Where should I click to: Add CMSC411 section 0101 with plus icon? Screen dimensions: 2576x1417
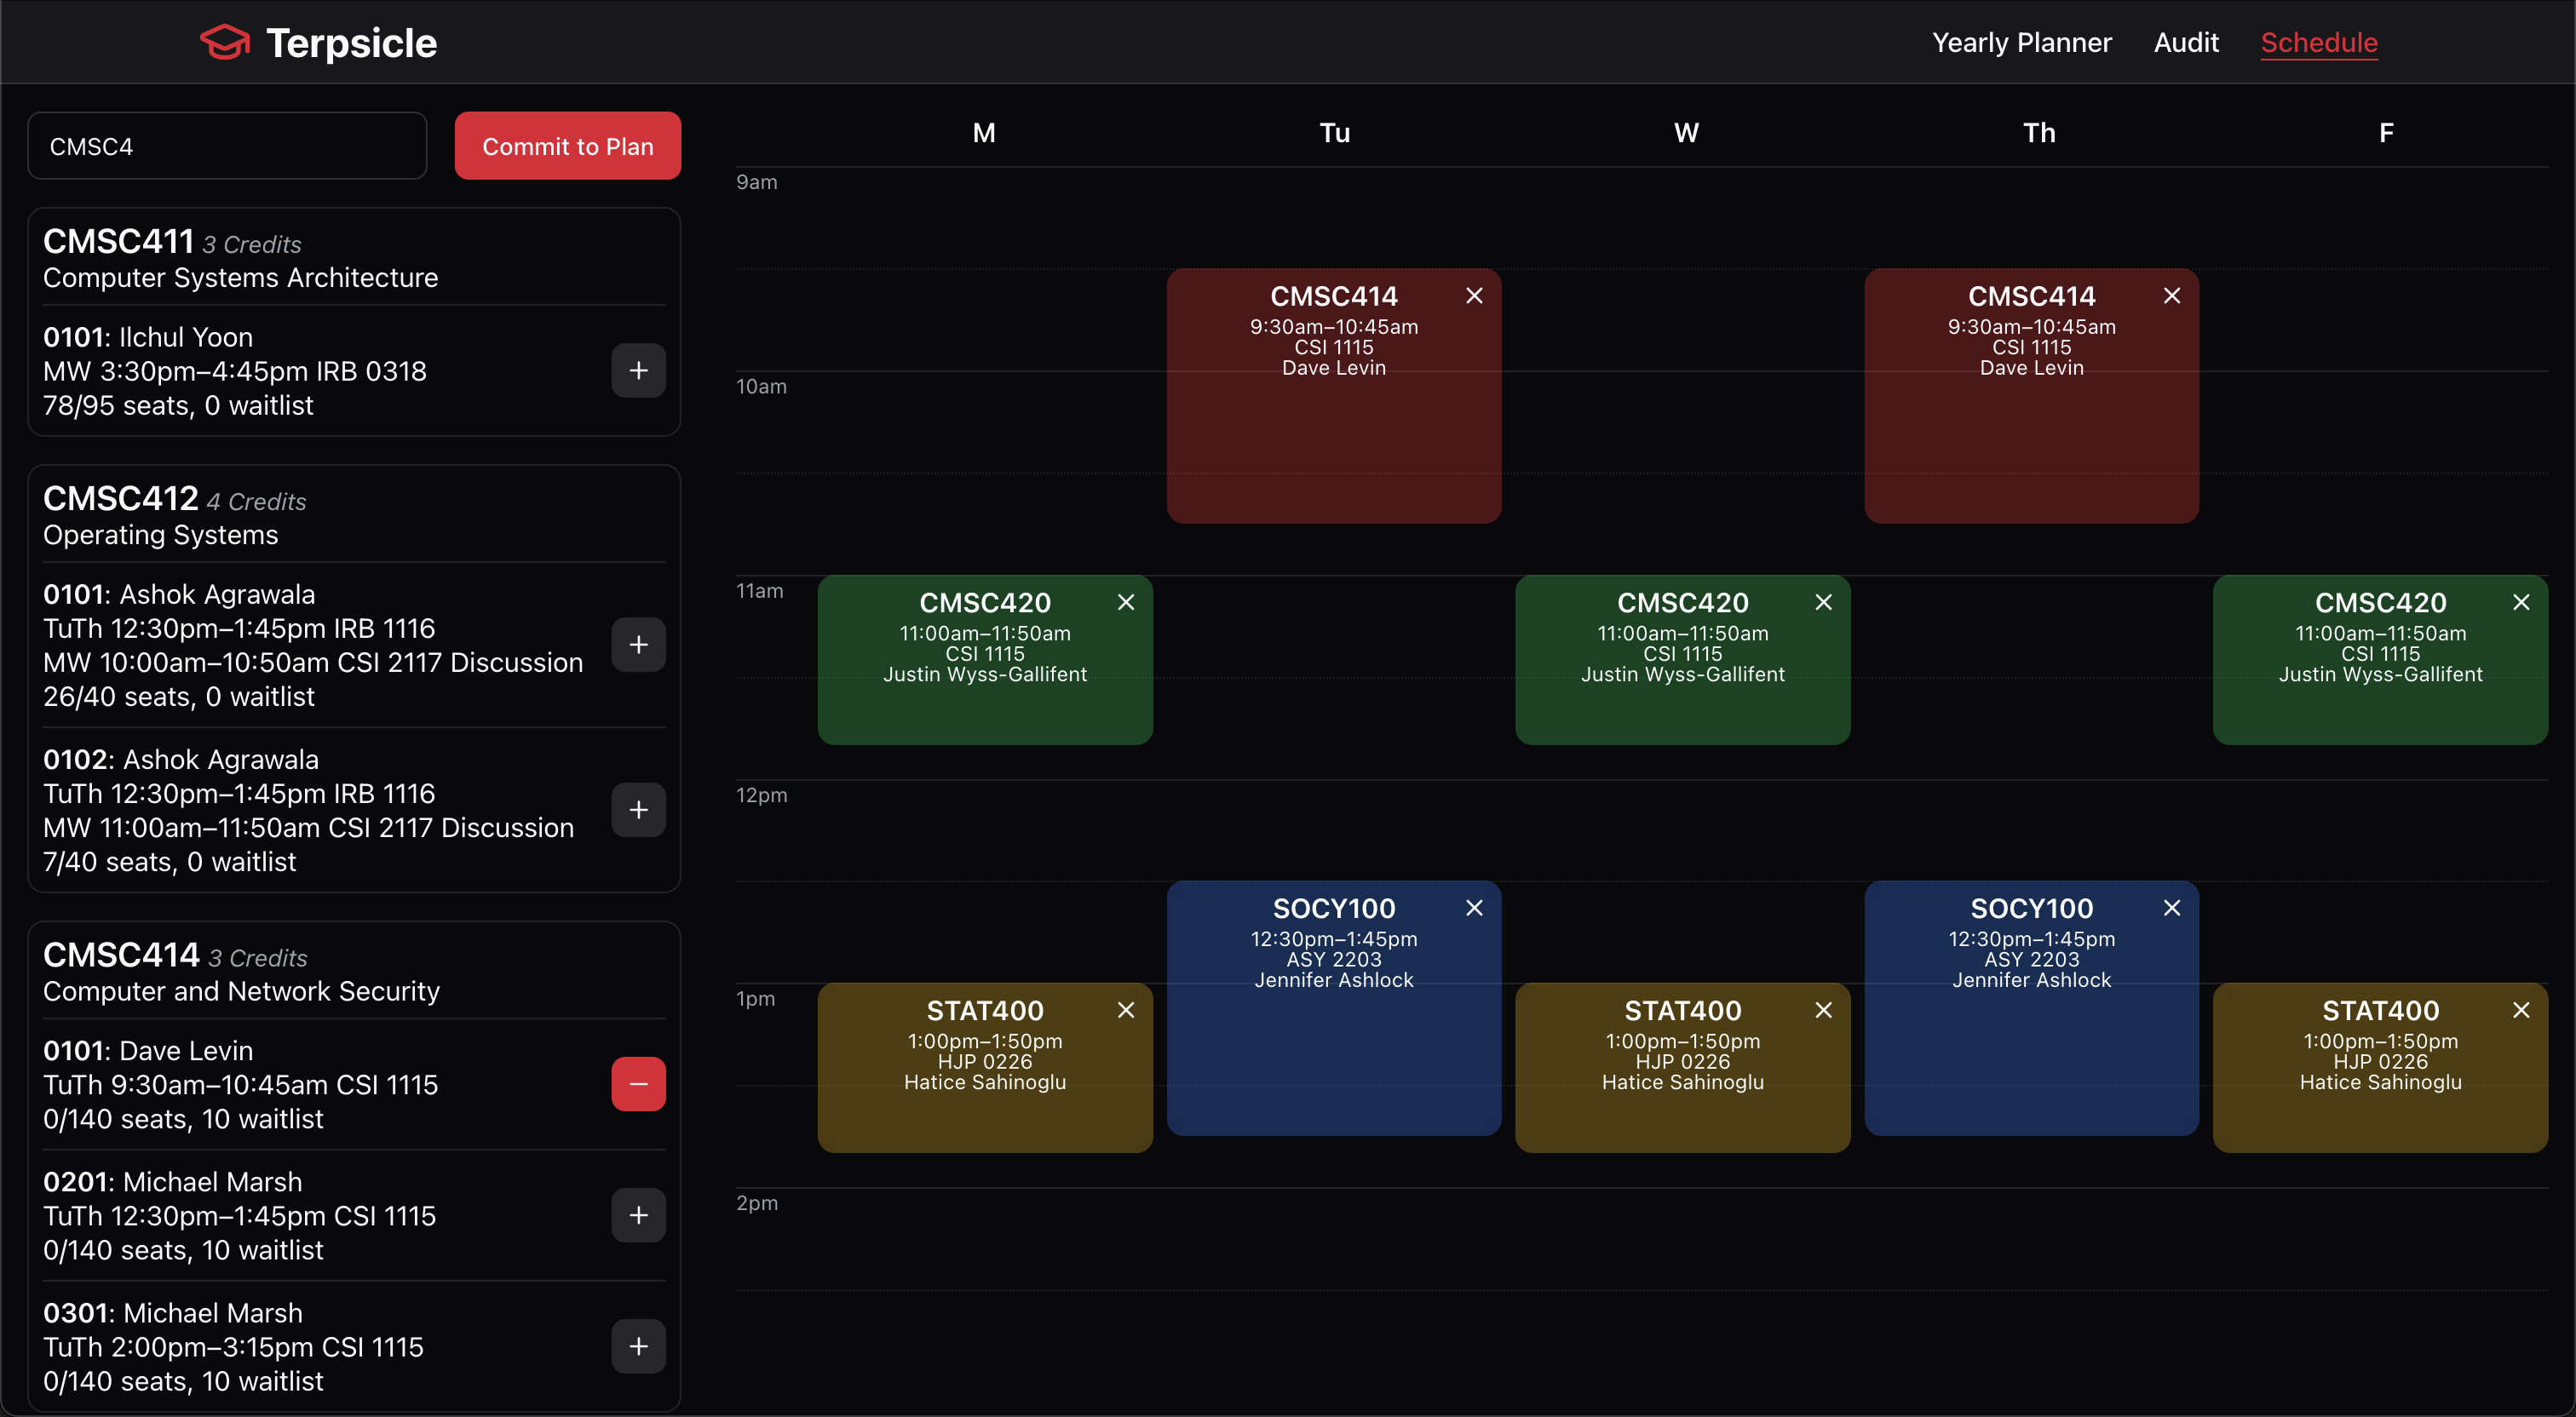[x=638, y=371]
